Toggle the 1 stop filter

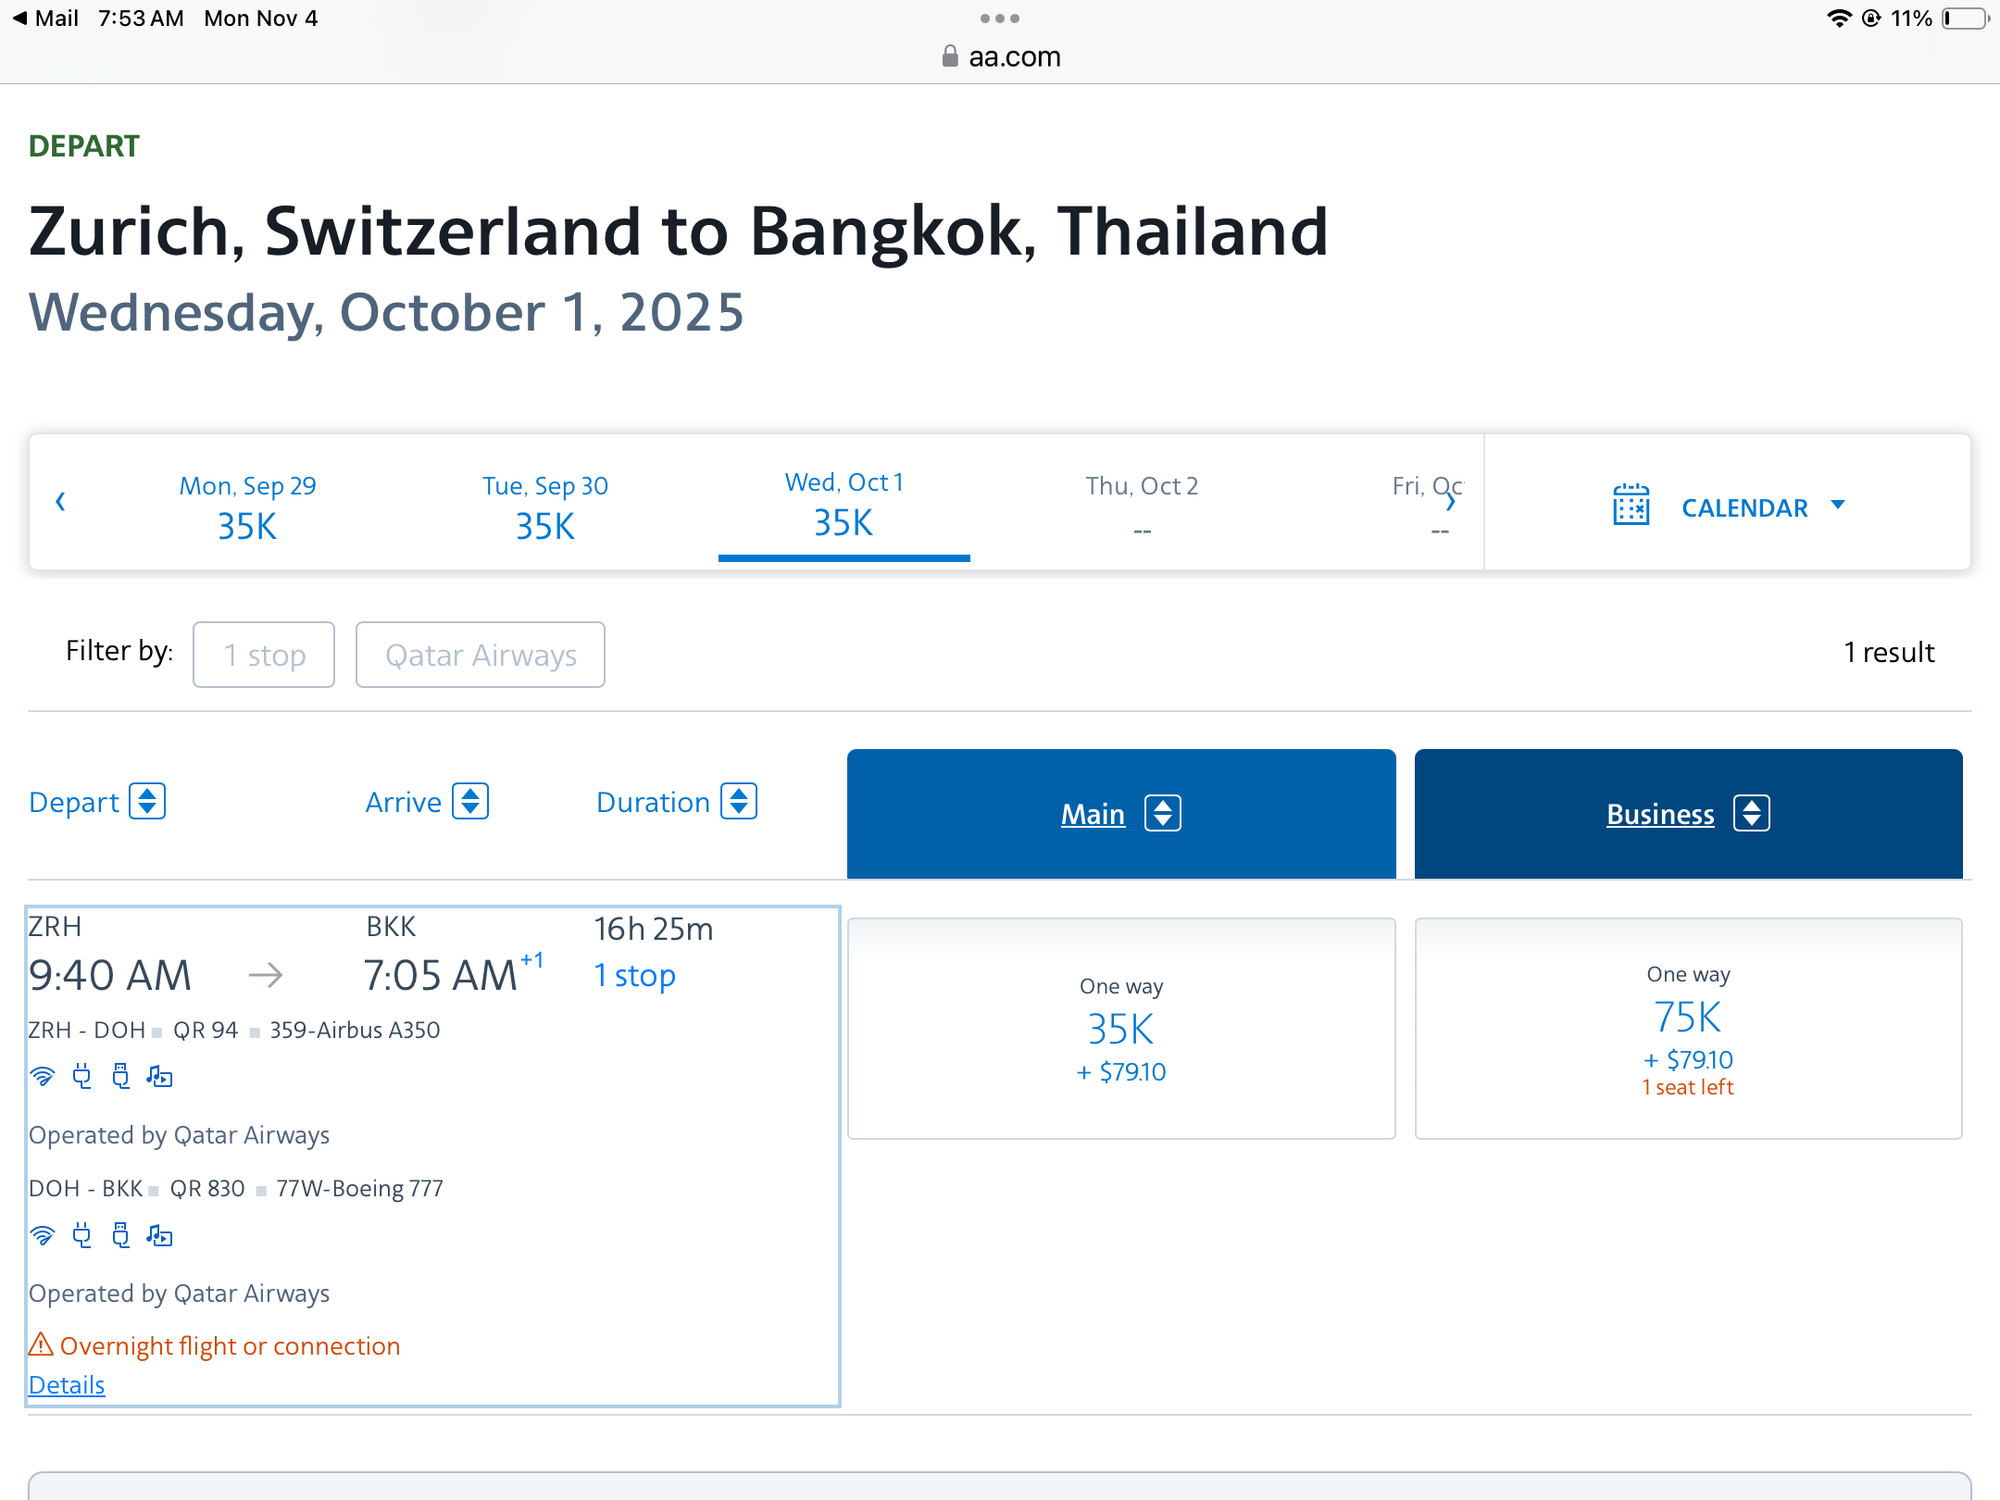264,655
